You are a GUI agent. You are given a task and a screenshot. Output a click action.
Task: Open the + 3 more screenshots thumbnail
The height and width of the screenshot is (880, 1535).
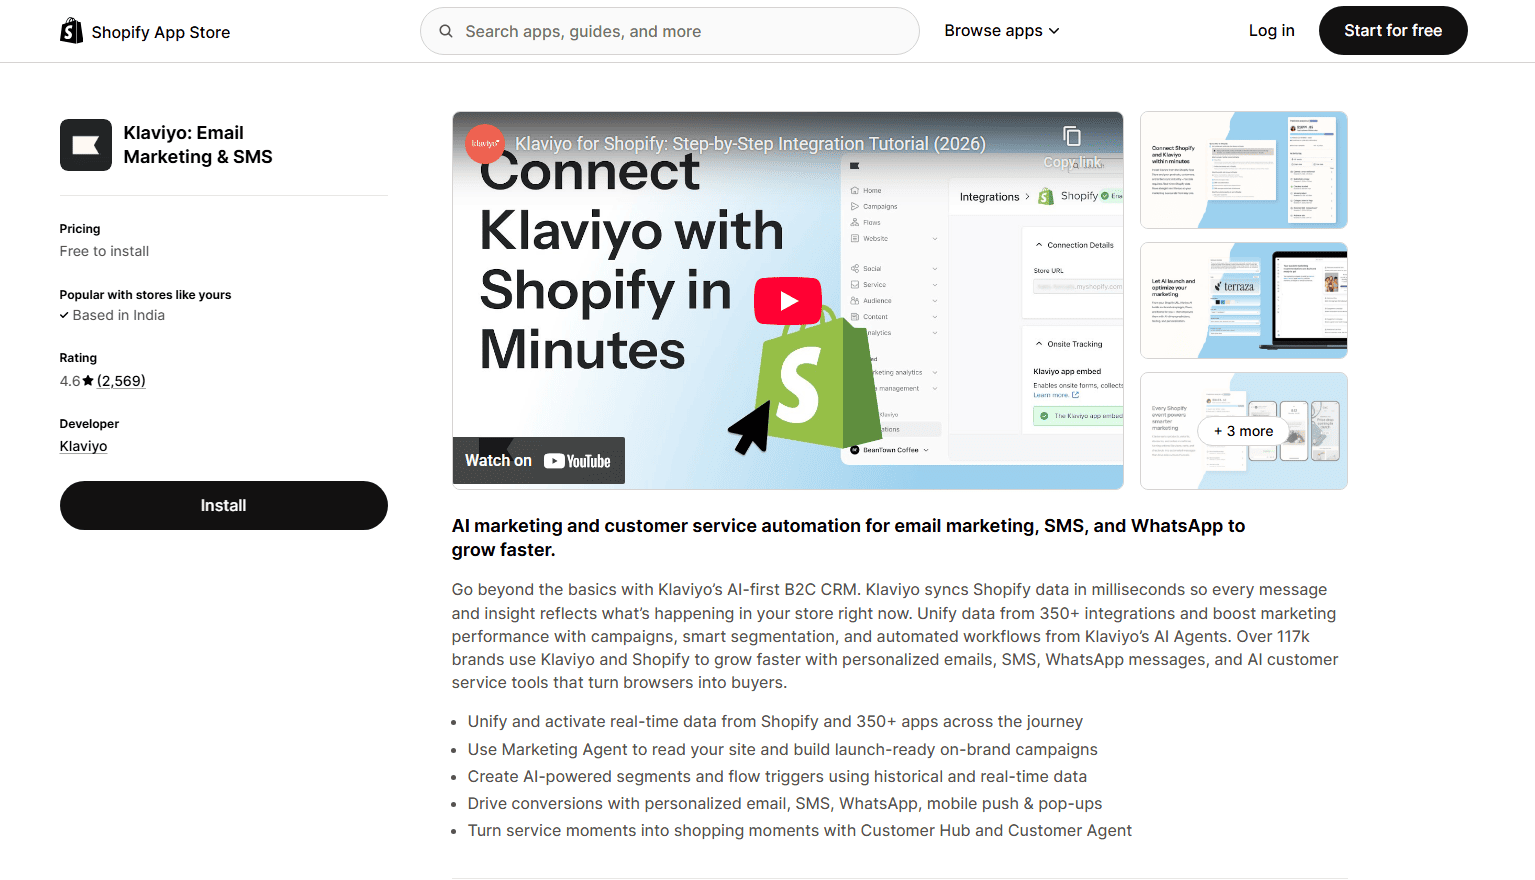[x=1244, y=431]
